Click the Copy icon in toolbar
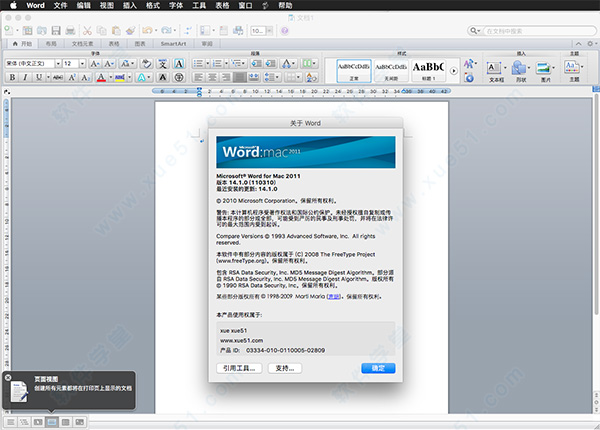This screenshot has height=430, width=600. (x=101, y=31)
